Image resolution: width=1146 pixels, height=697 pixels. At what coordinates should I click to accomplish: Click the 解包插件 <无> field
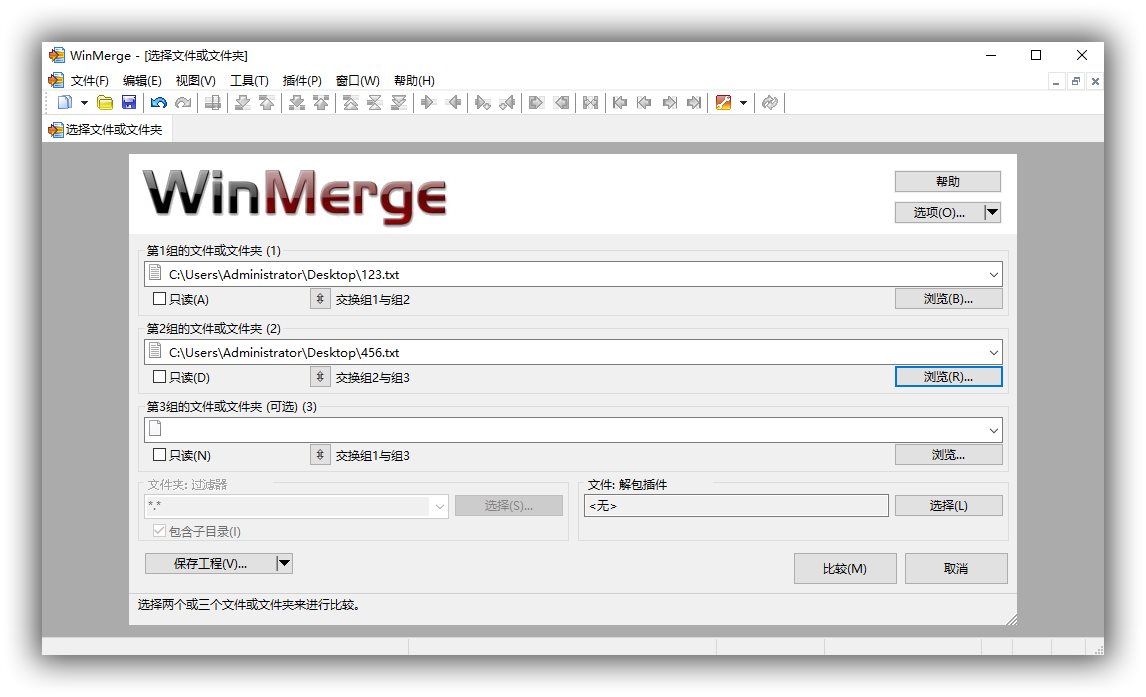click(736, 506)
